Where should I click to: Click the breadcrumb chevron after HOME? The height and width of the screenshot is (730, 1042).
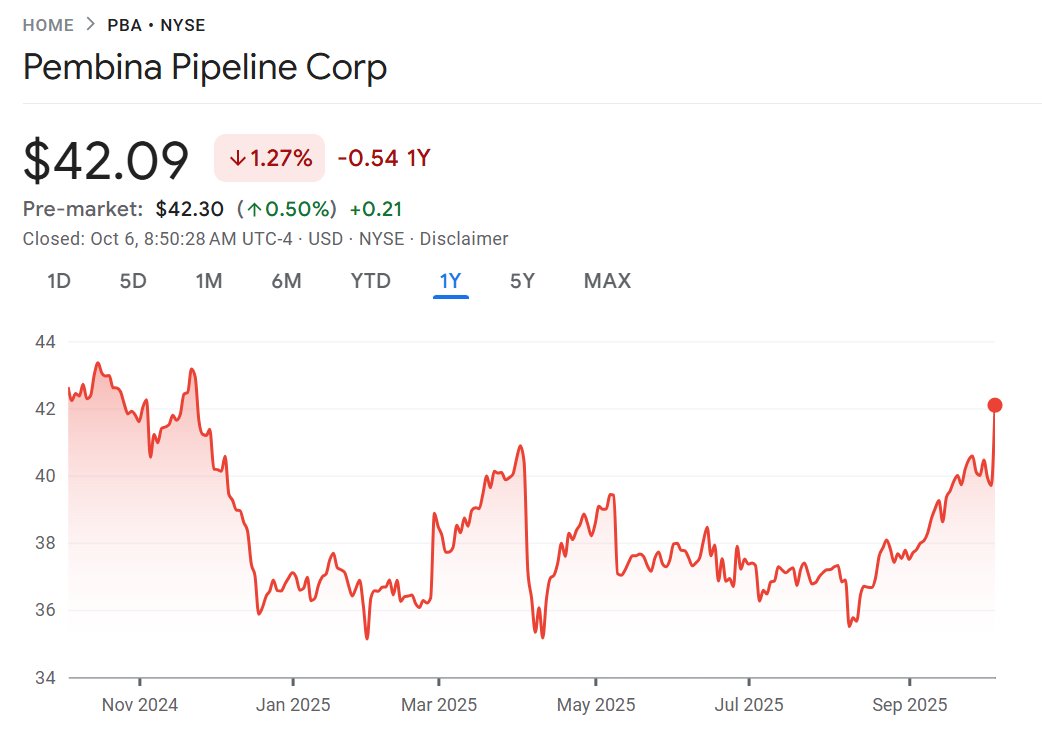tap(90, 25)
